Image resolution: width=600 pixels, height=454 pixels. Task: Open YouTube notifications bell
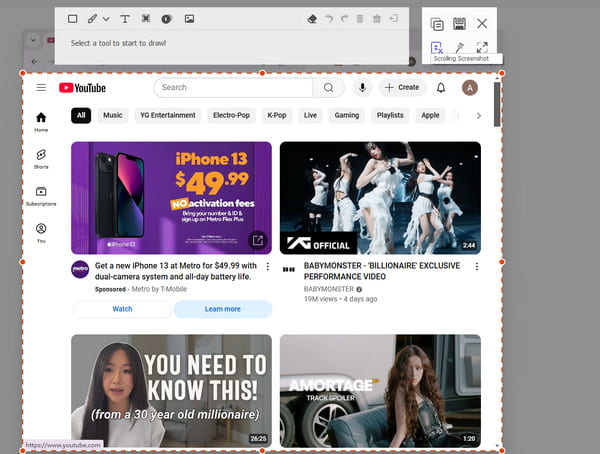441,88
